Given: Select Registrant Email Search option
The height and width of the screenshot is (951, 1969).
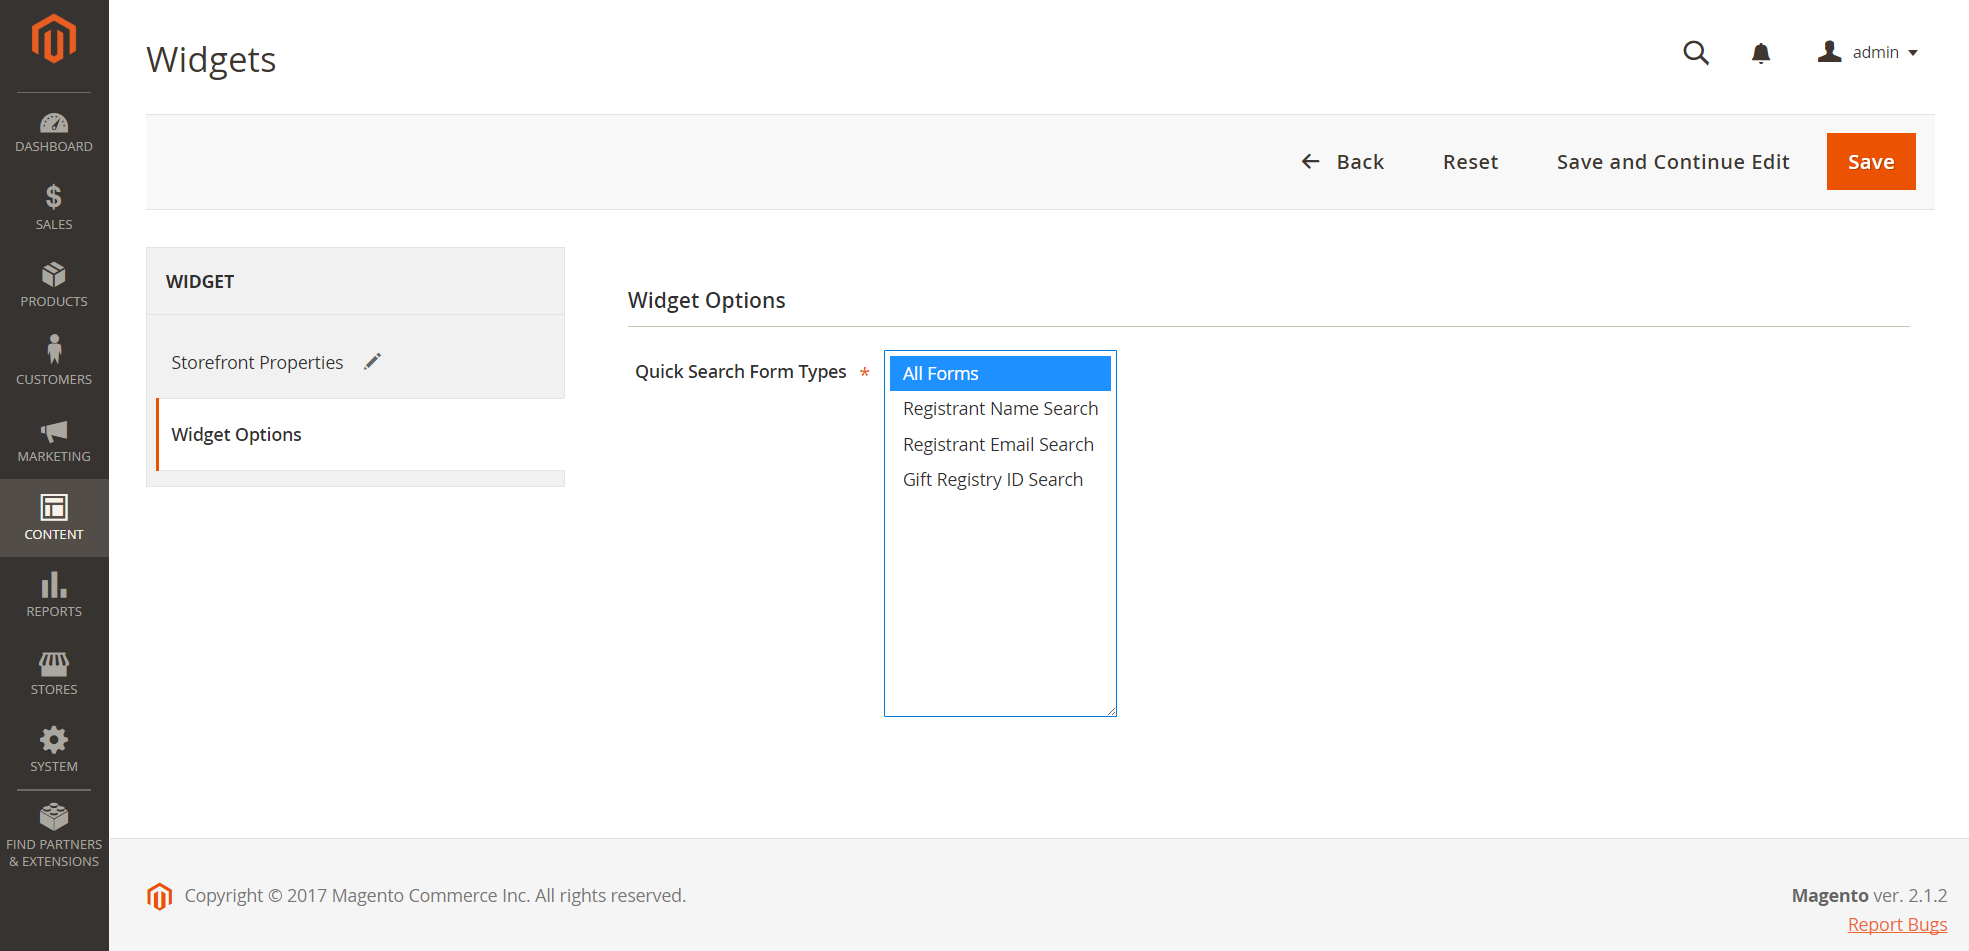Looking at the screenshot, I should pos(1000,445).
